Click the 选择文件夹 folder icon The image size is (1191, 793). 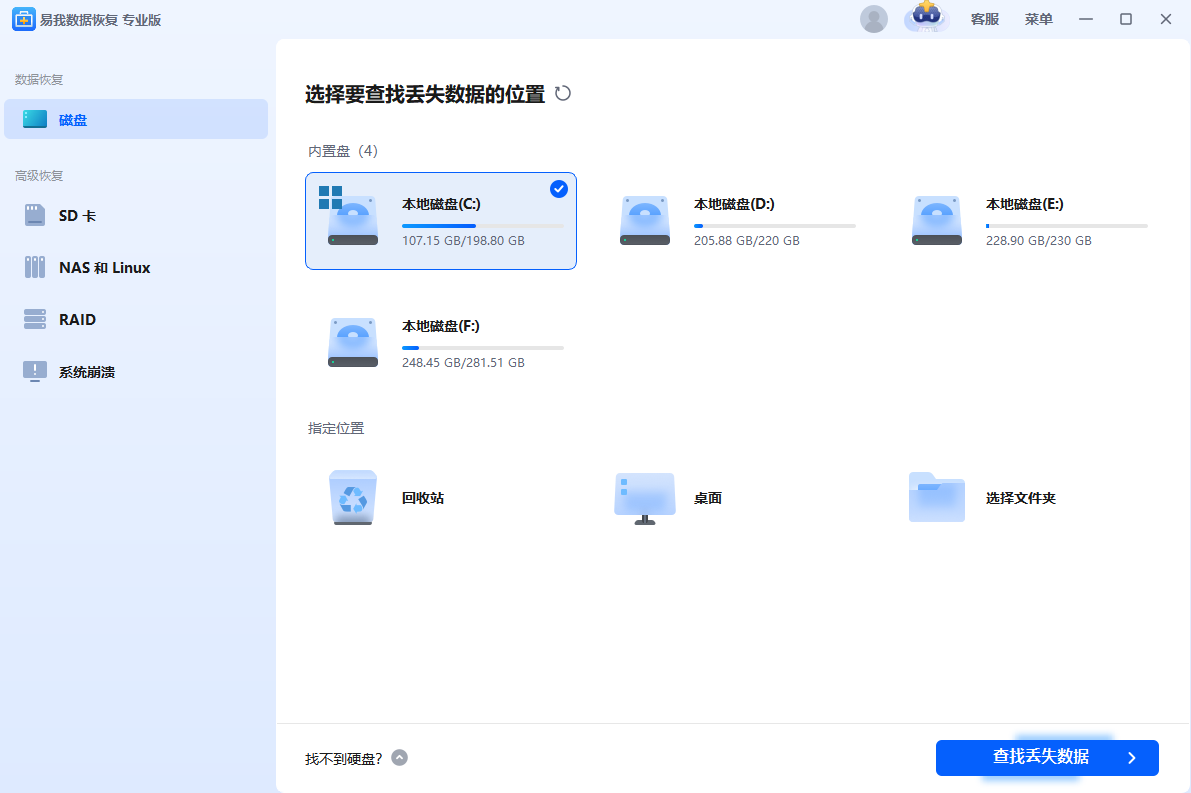click(937, 497)
